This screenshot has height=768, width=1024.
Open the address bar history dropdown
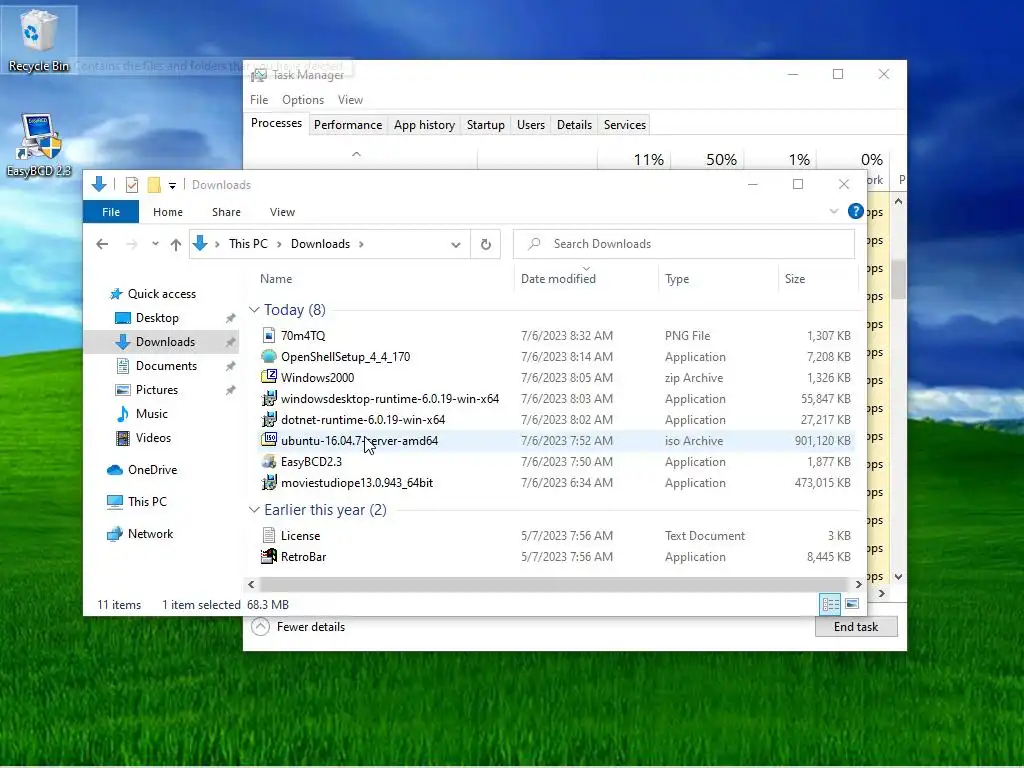pos(456,244)
